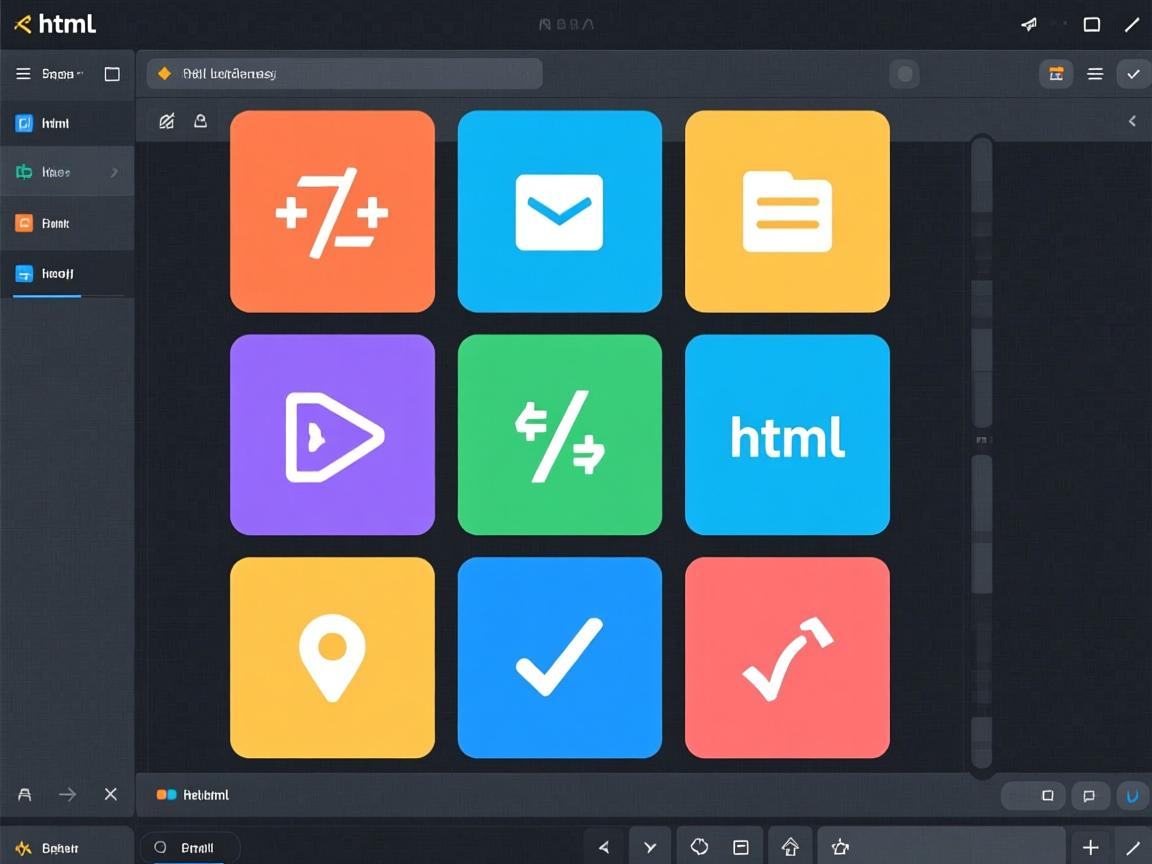Viewport: 1152px width, 864px height.
Task: Open the blue mail envelope tile
Action: (x=559, y=212)
